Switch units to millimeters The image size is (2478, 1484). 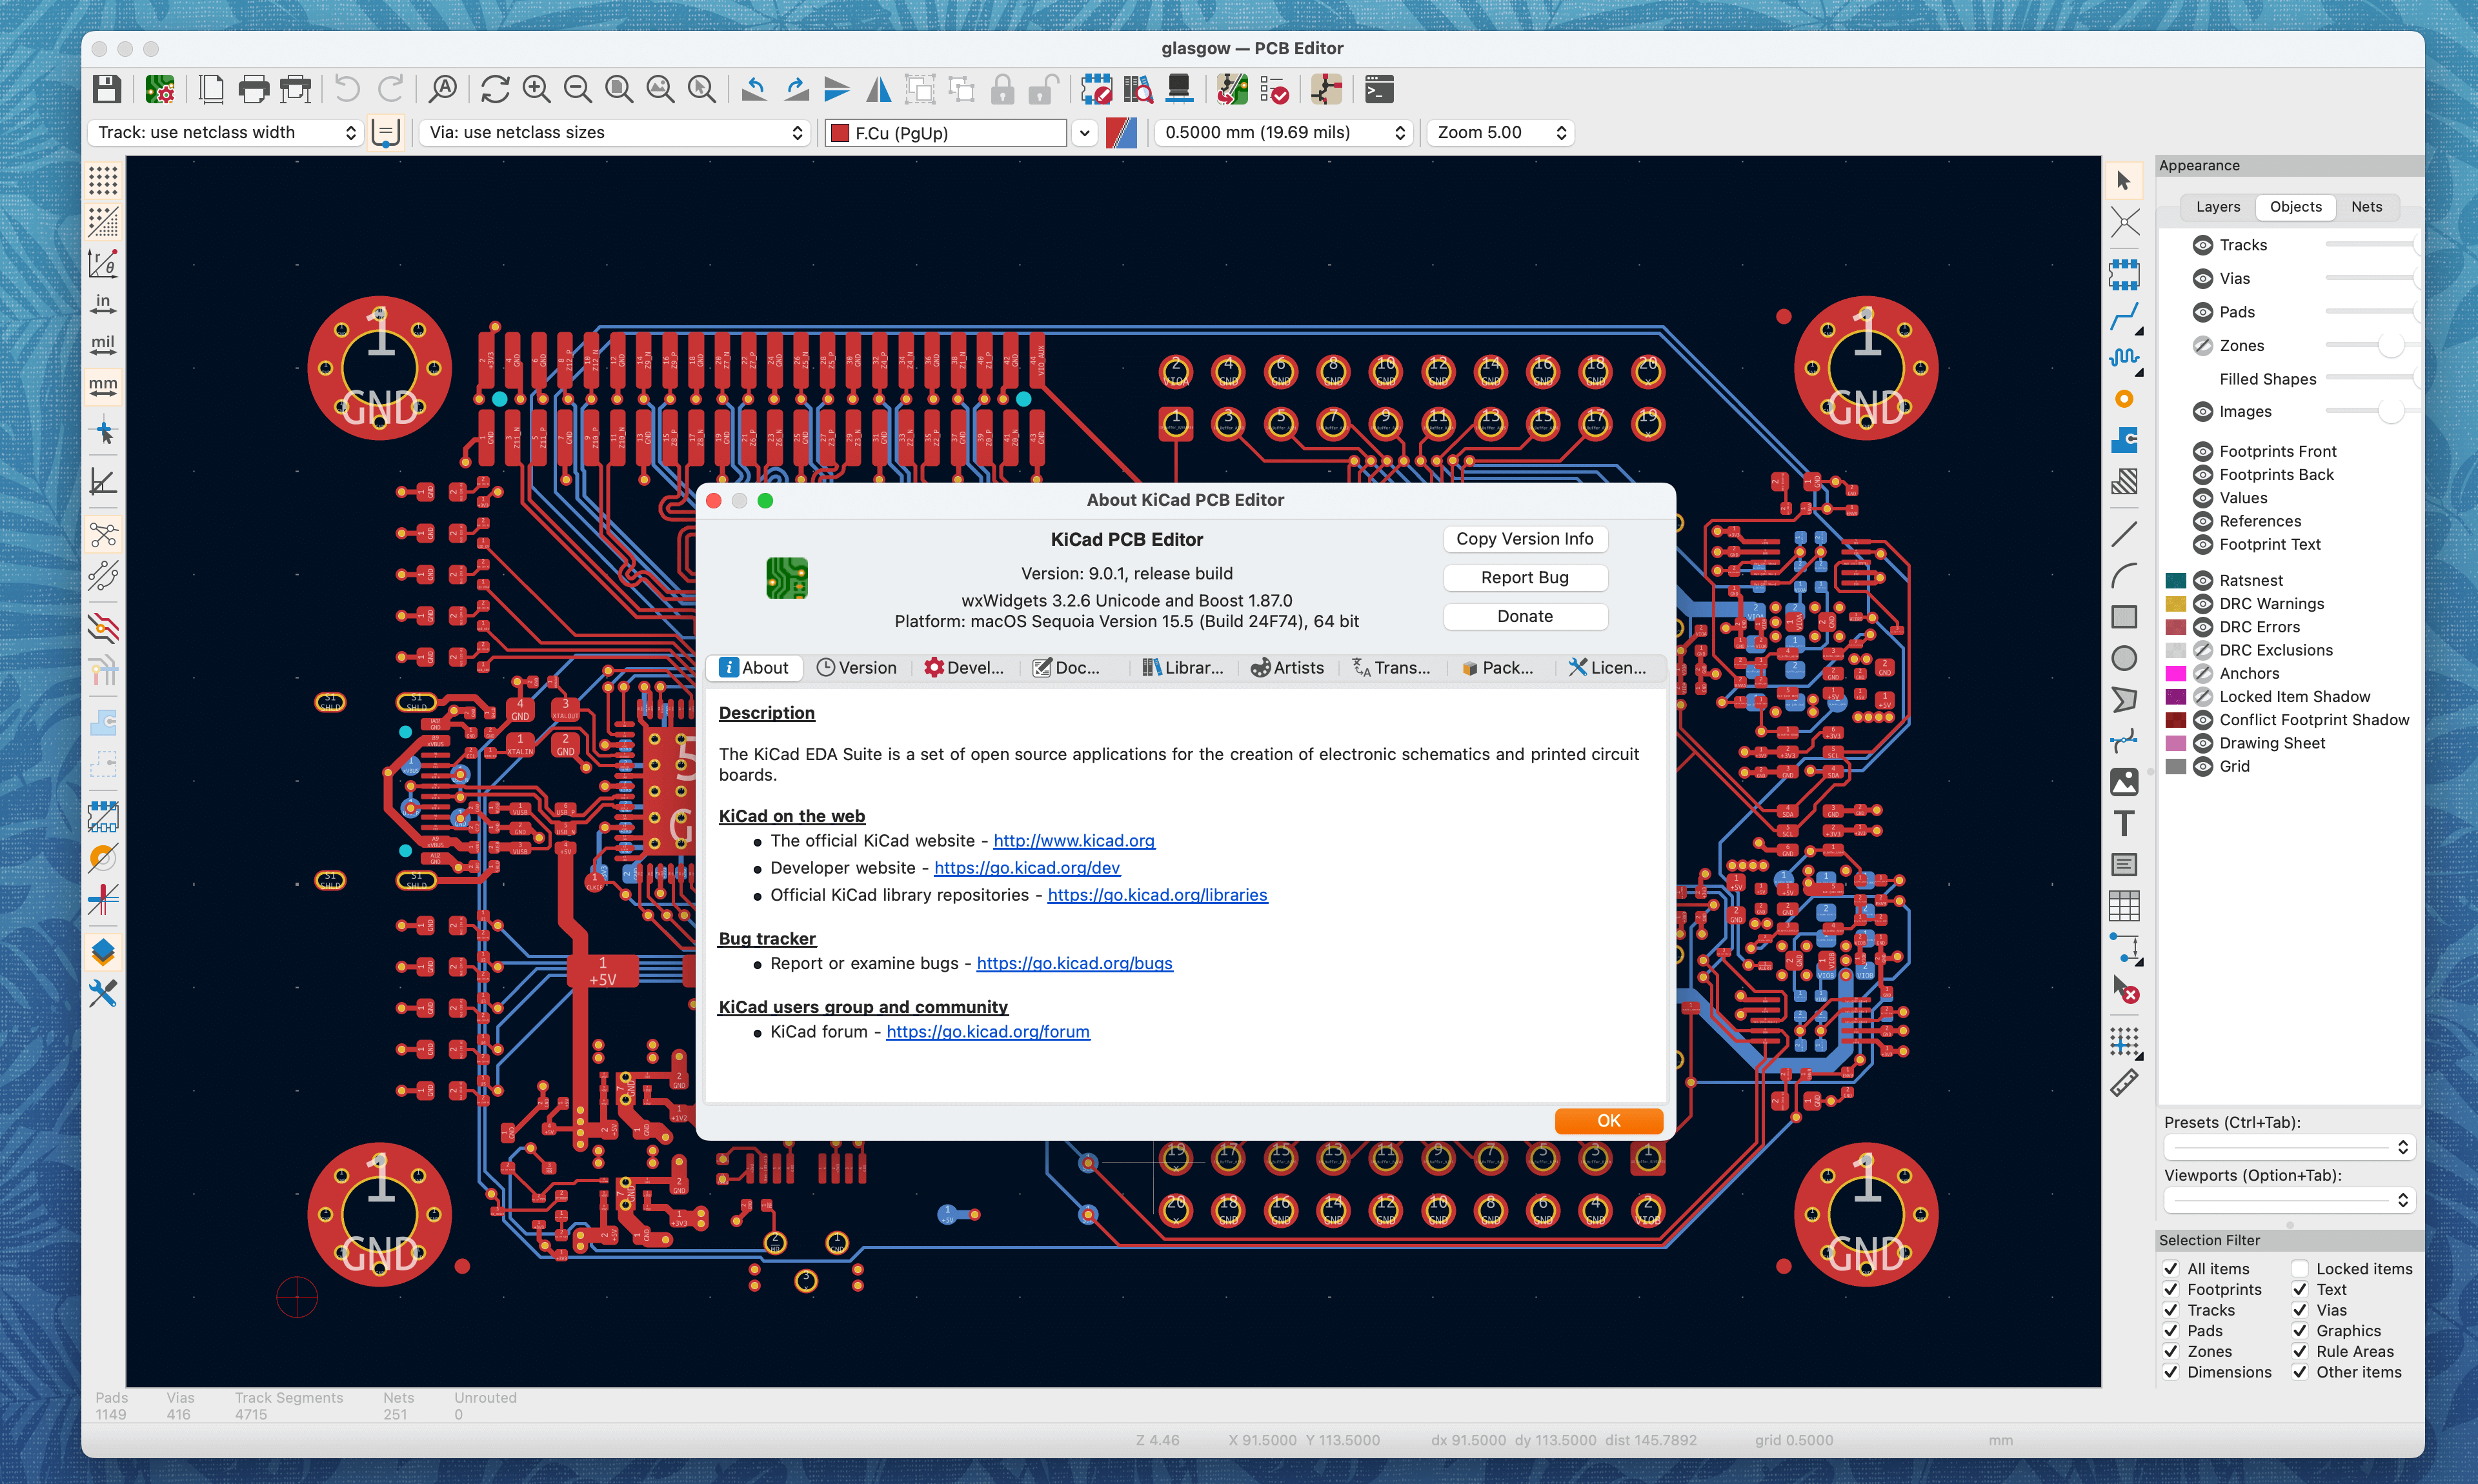coord(103,387)
